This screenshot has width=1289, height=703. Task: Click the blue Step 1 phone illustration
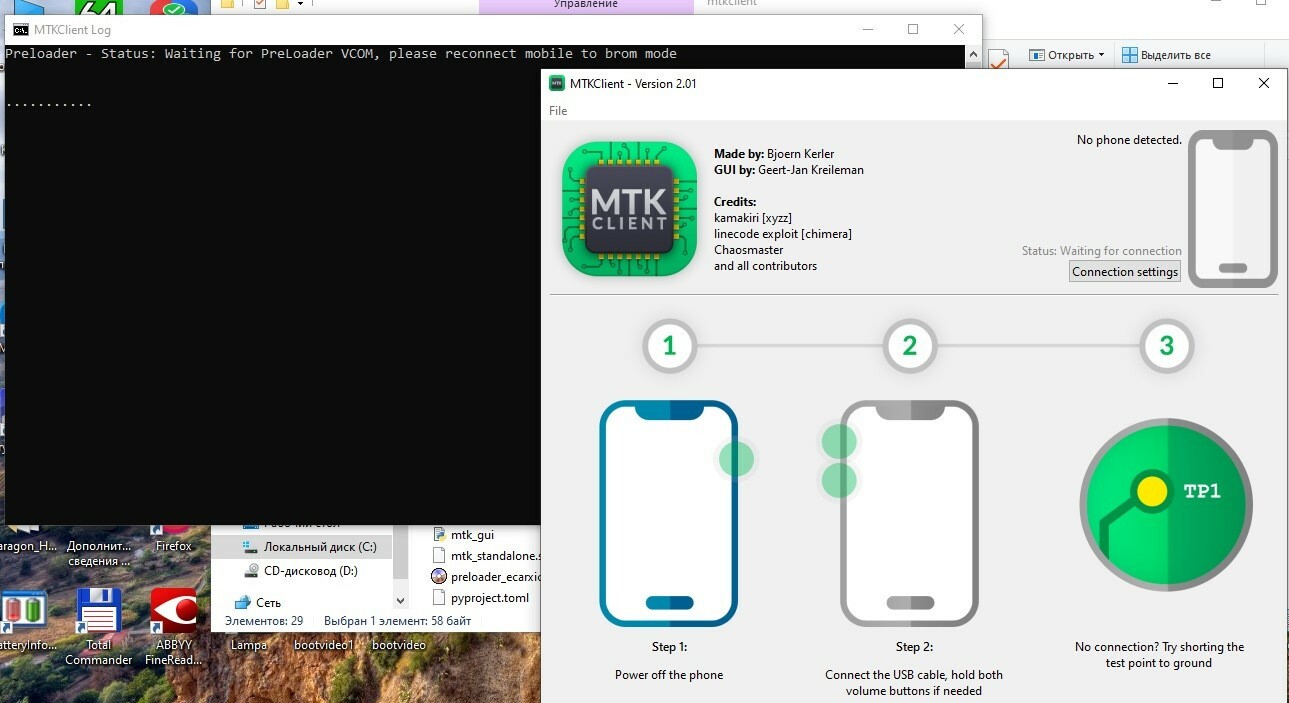point(668,513)
